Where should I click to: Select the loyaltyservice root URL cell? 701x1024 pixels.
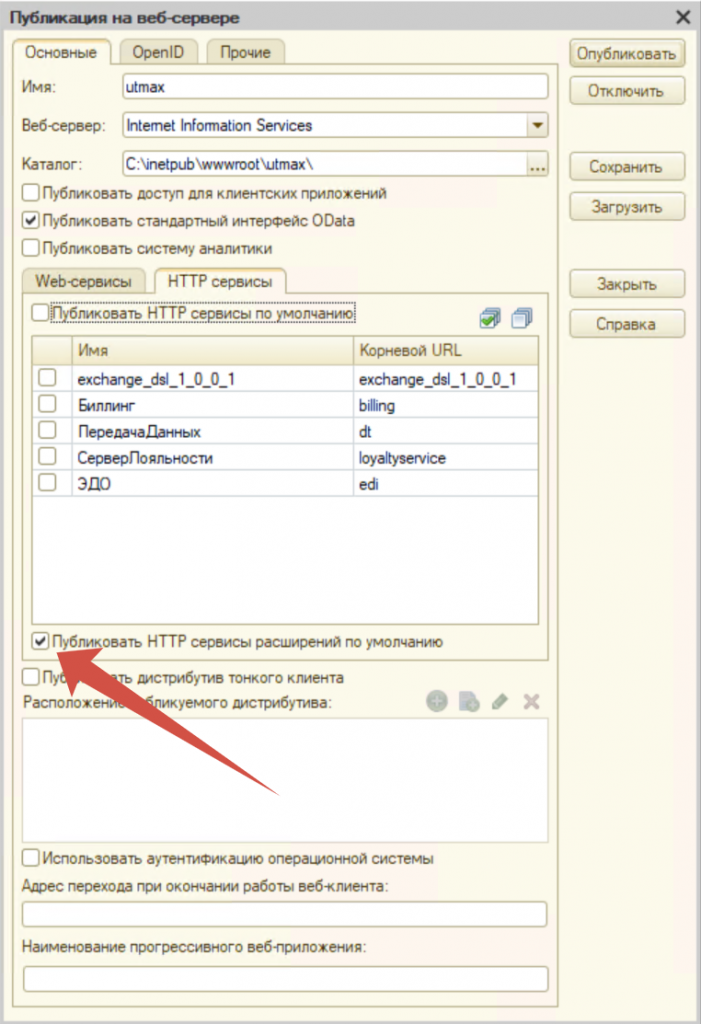[446, 457]
